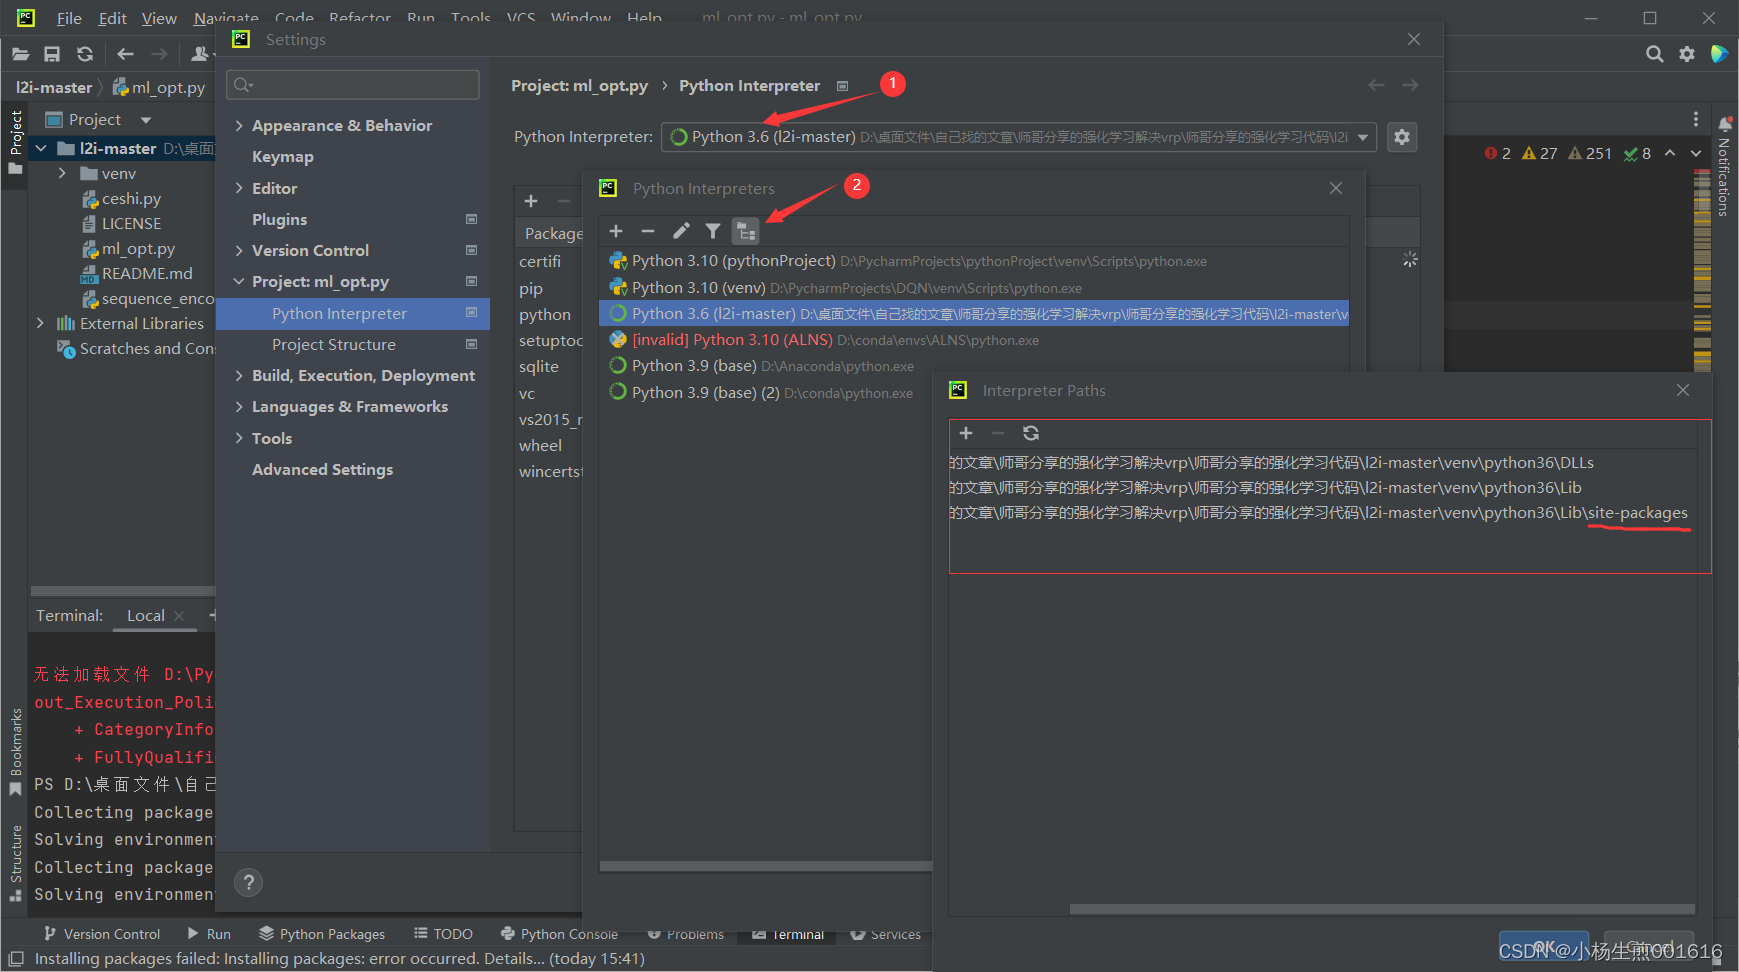Expand the Tools settings group
Viewport: 1739px width, 972px height.
click(x=239, y=438)
